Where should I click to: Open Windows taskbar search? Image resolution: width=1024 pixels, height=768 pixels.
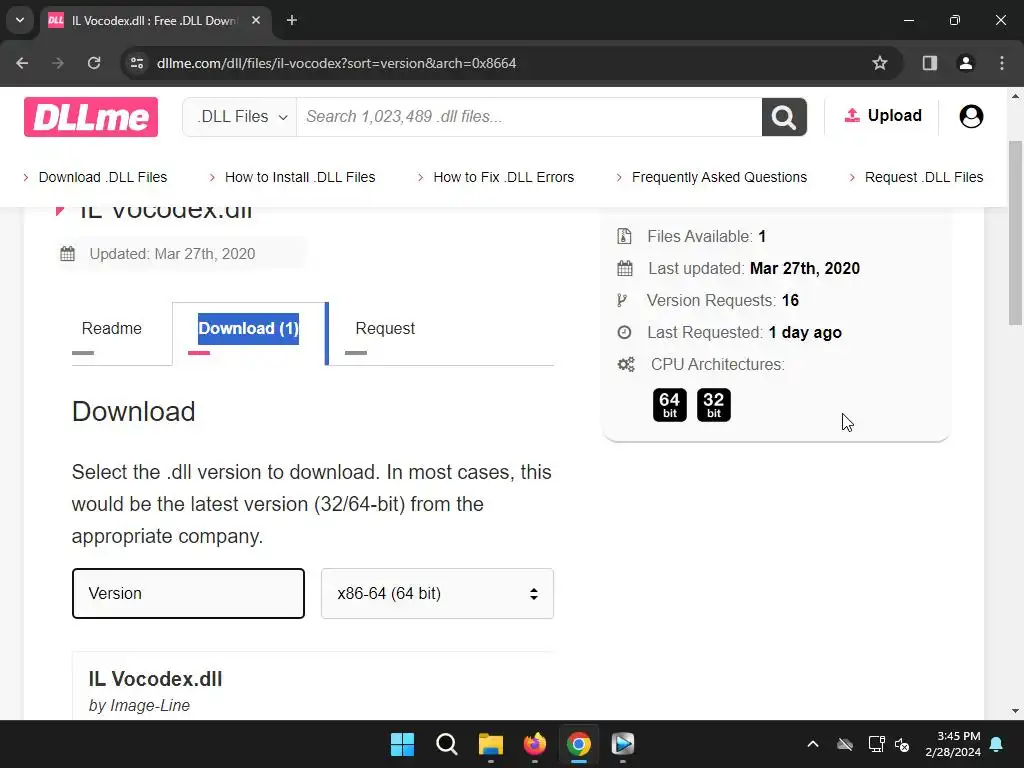coord(447,744)
